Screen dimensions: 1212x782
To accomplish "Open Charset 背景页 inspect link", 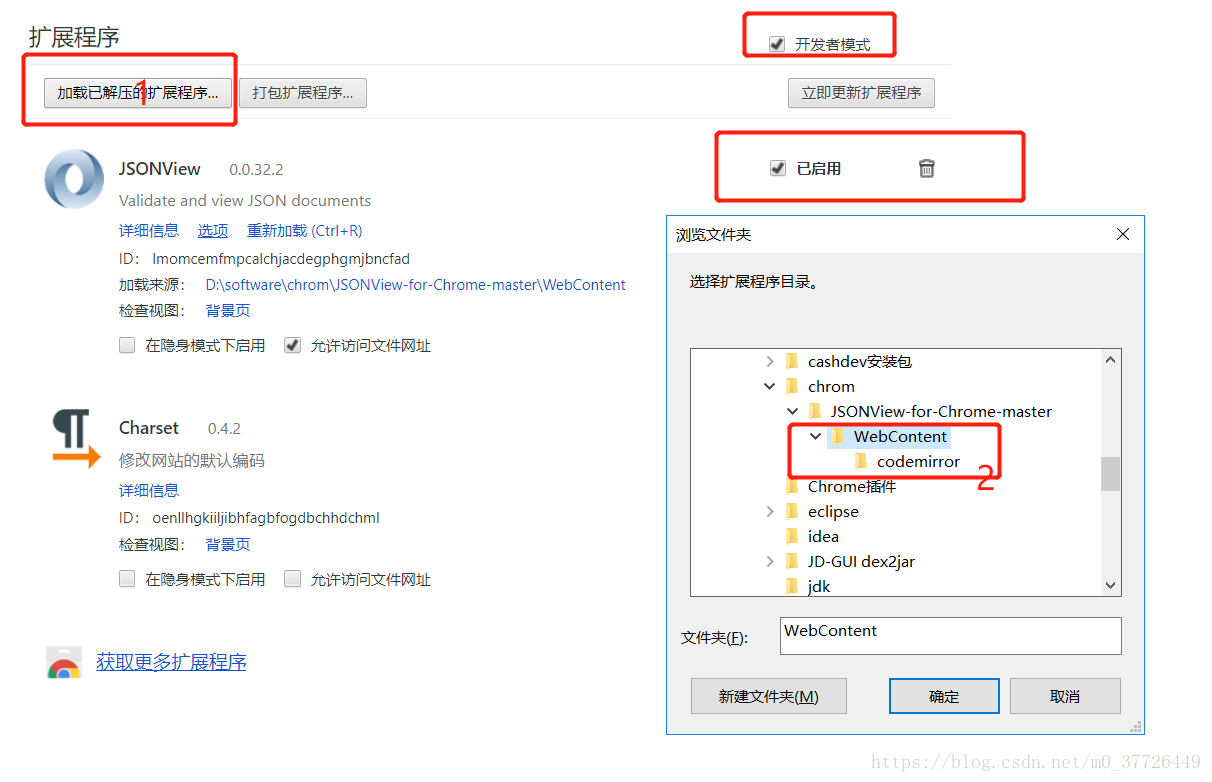I will [228, 544].
